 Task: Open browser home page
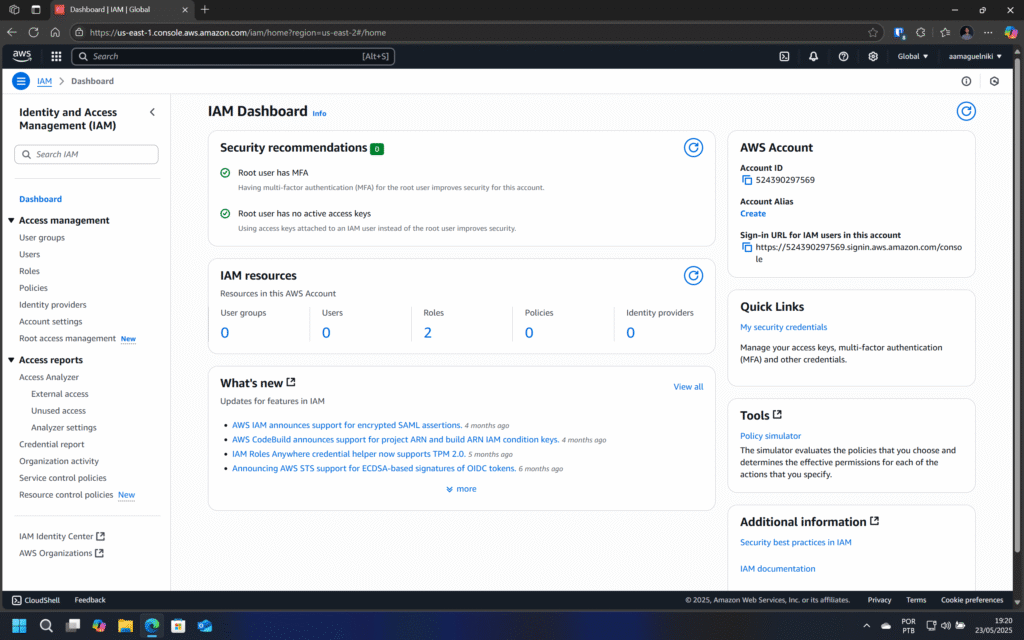click(55, 32)
